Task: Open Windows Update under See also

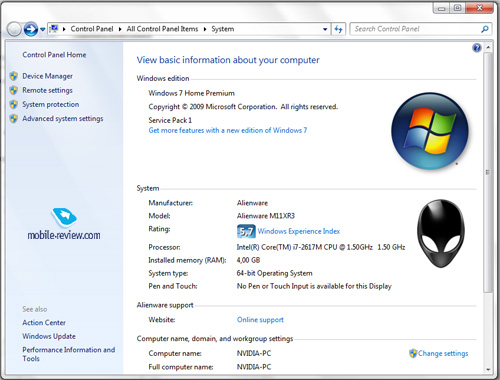Action: 49,336
